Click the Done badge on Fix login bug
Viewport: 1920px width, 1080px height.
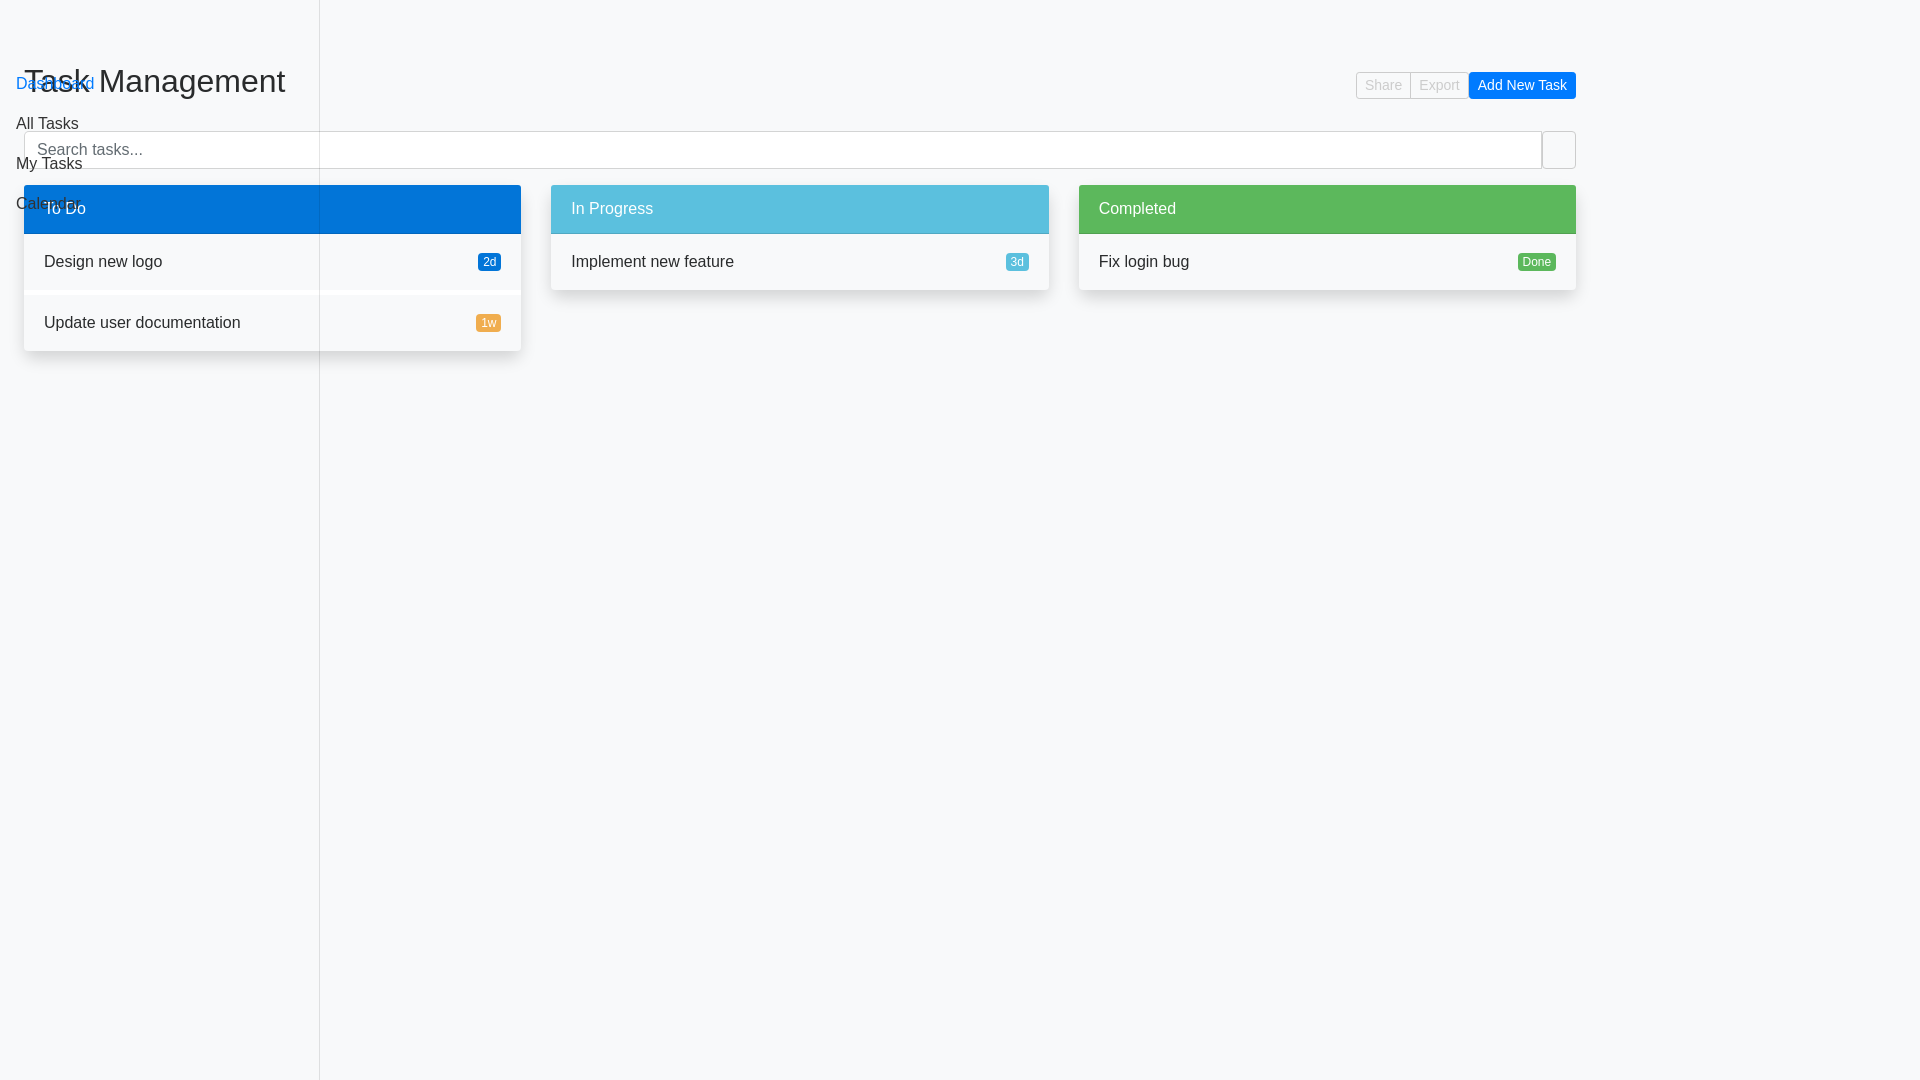(1537, 262)
